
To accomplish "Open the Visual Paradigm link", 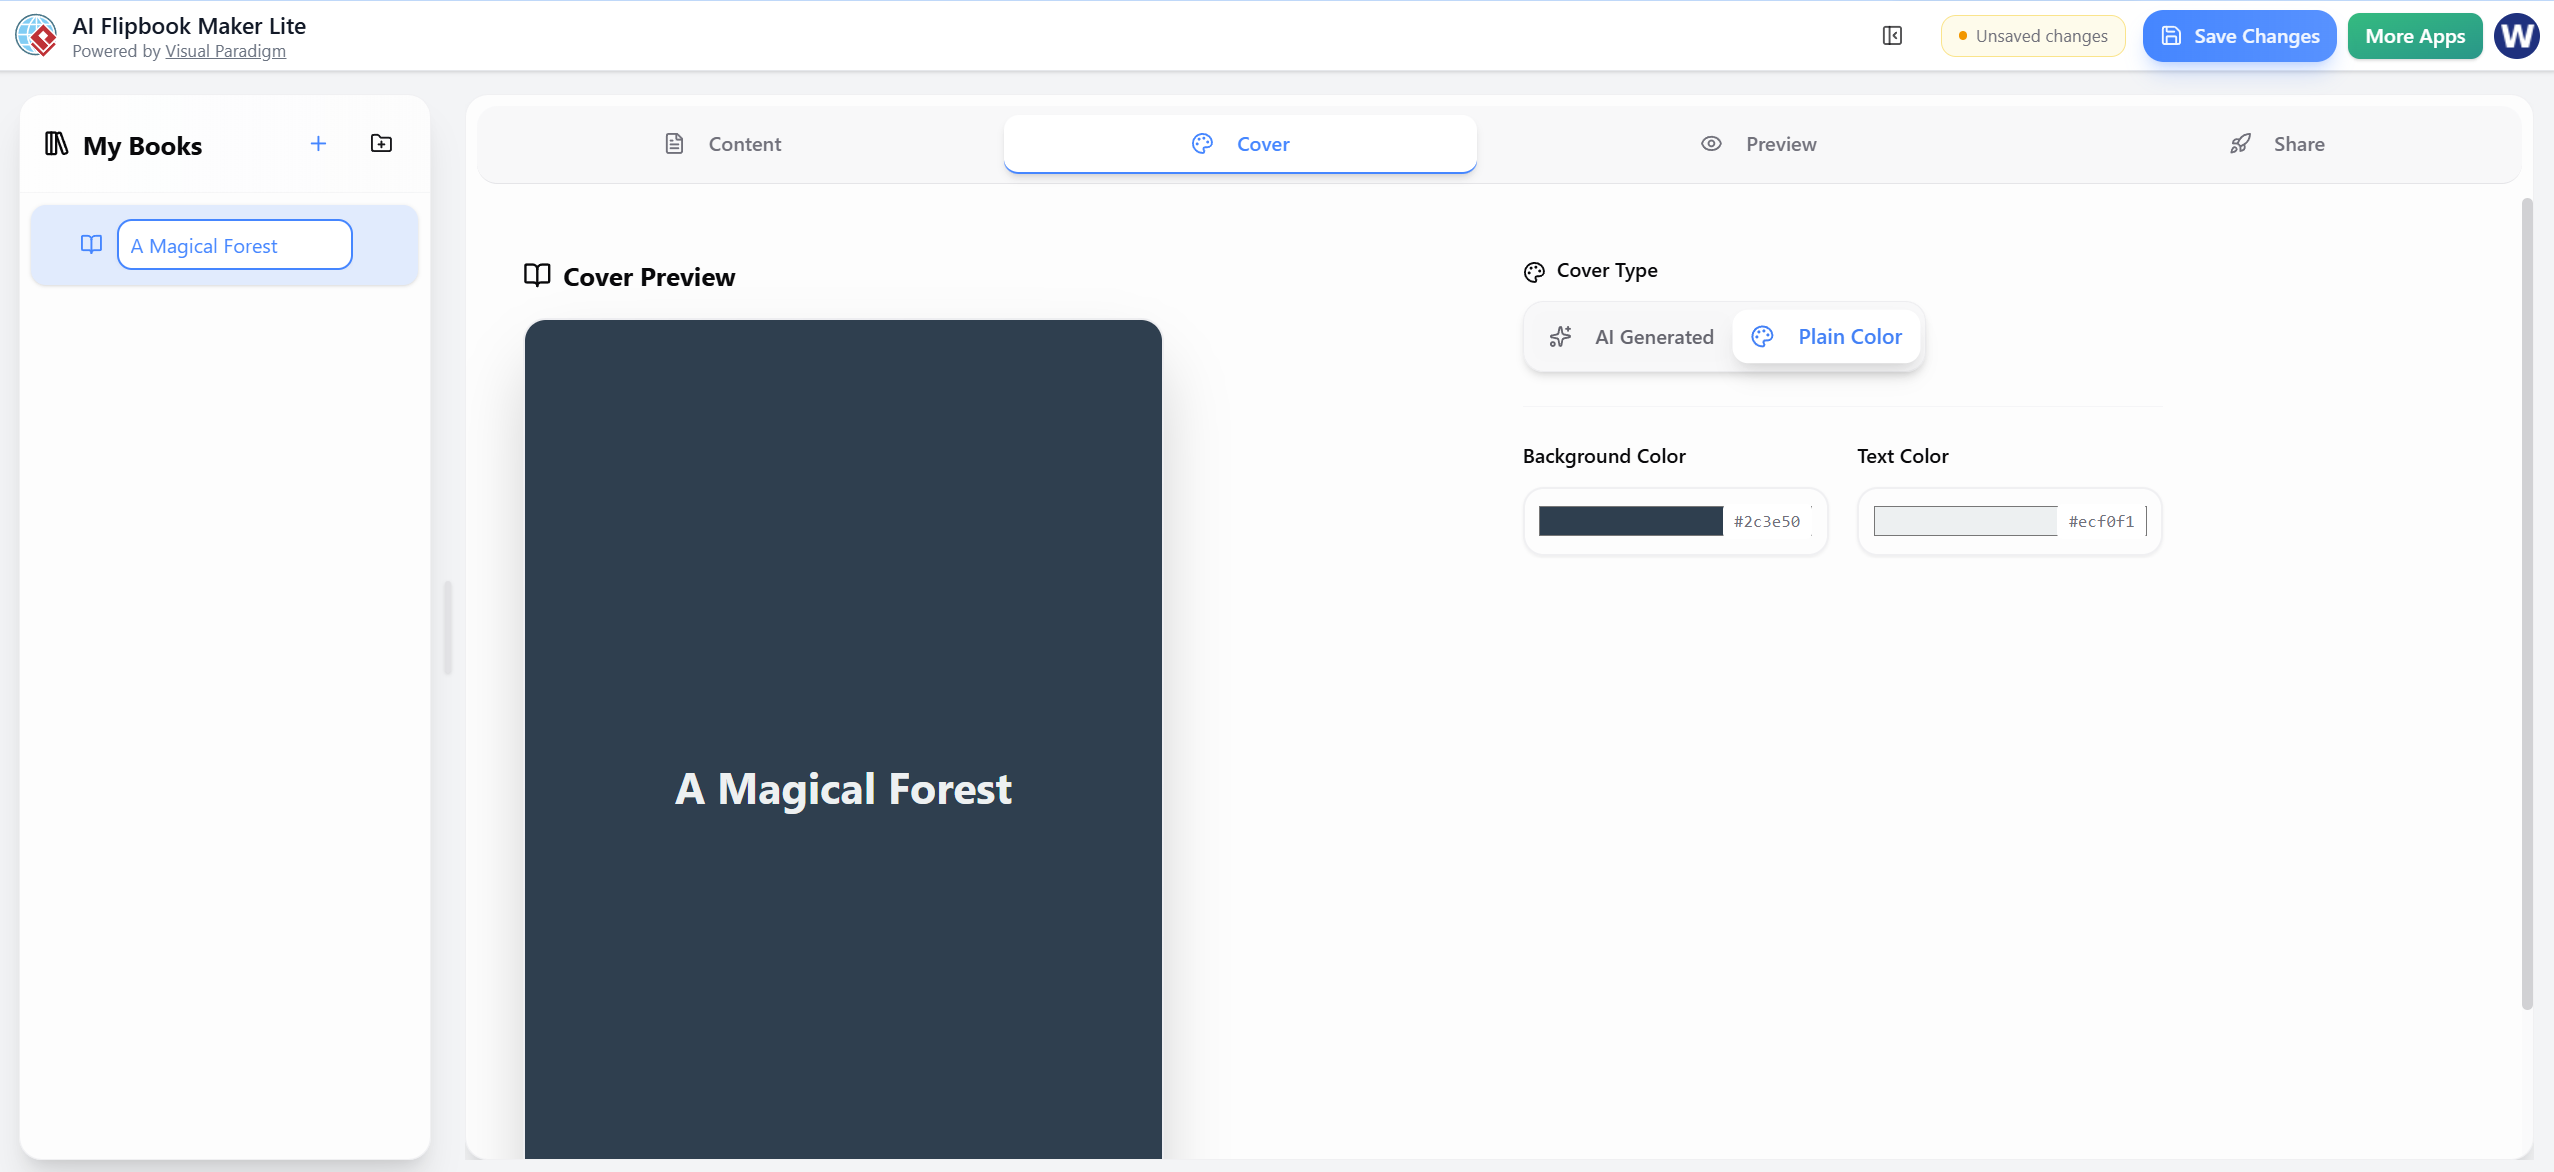I will tap(226, 50).
